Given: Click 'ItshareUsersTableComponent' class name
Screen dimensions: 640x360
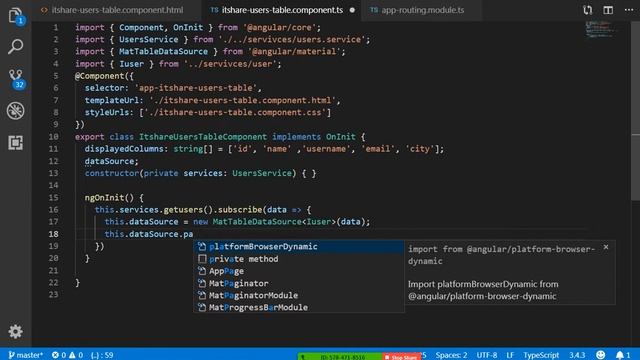Looking at the screenshot, I should pos(203,137).
